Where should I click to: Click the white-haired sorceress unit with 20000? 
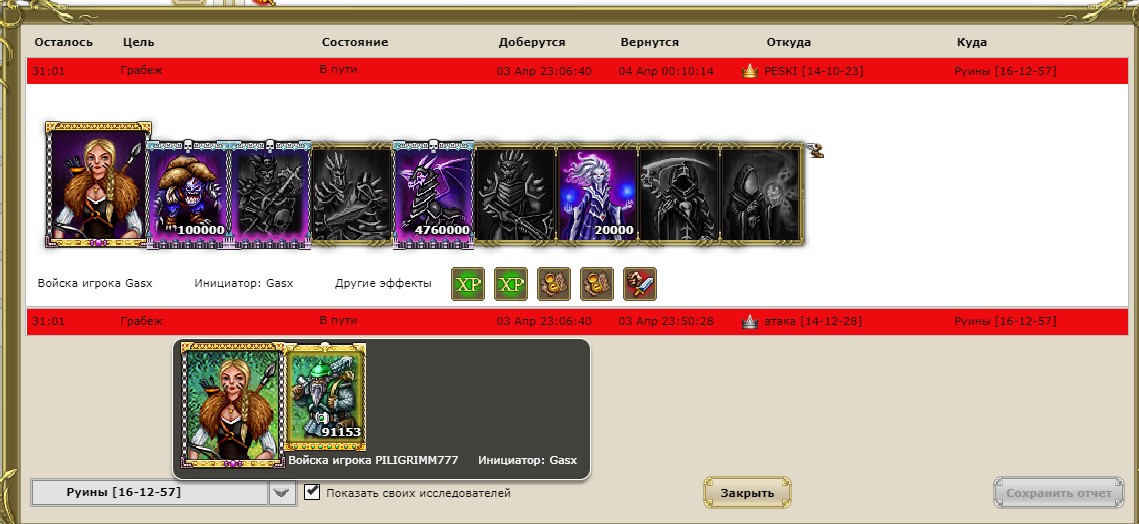tap(597, 194)
